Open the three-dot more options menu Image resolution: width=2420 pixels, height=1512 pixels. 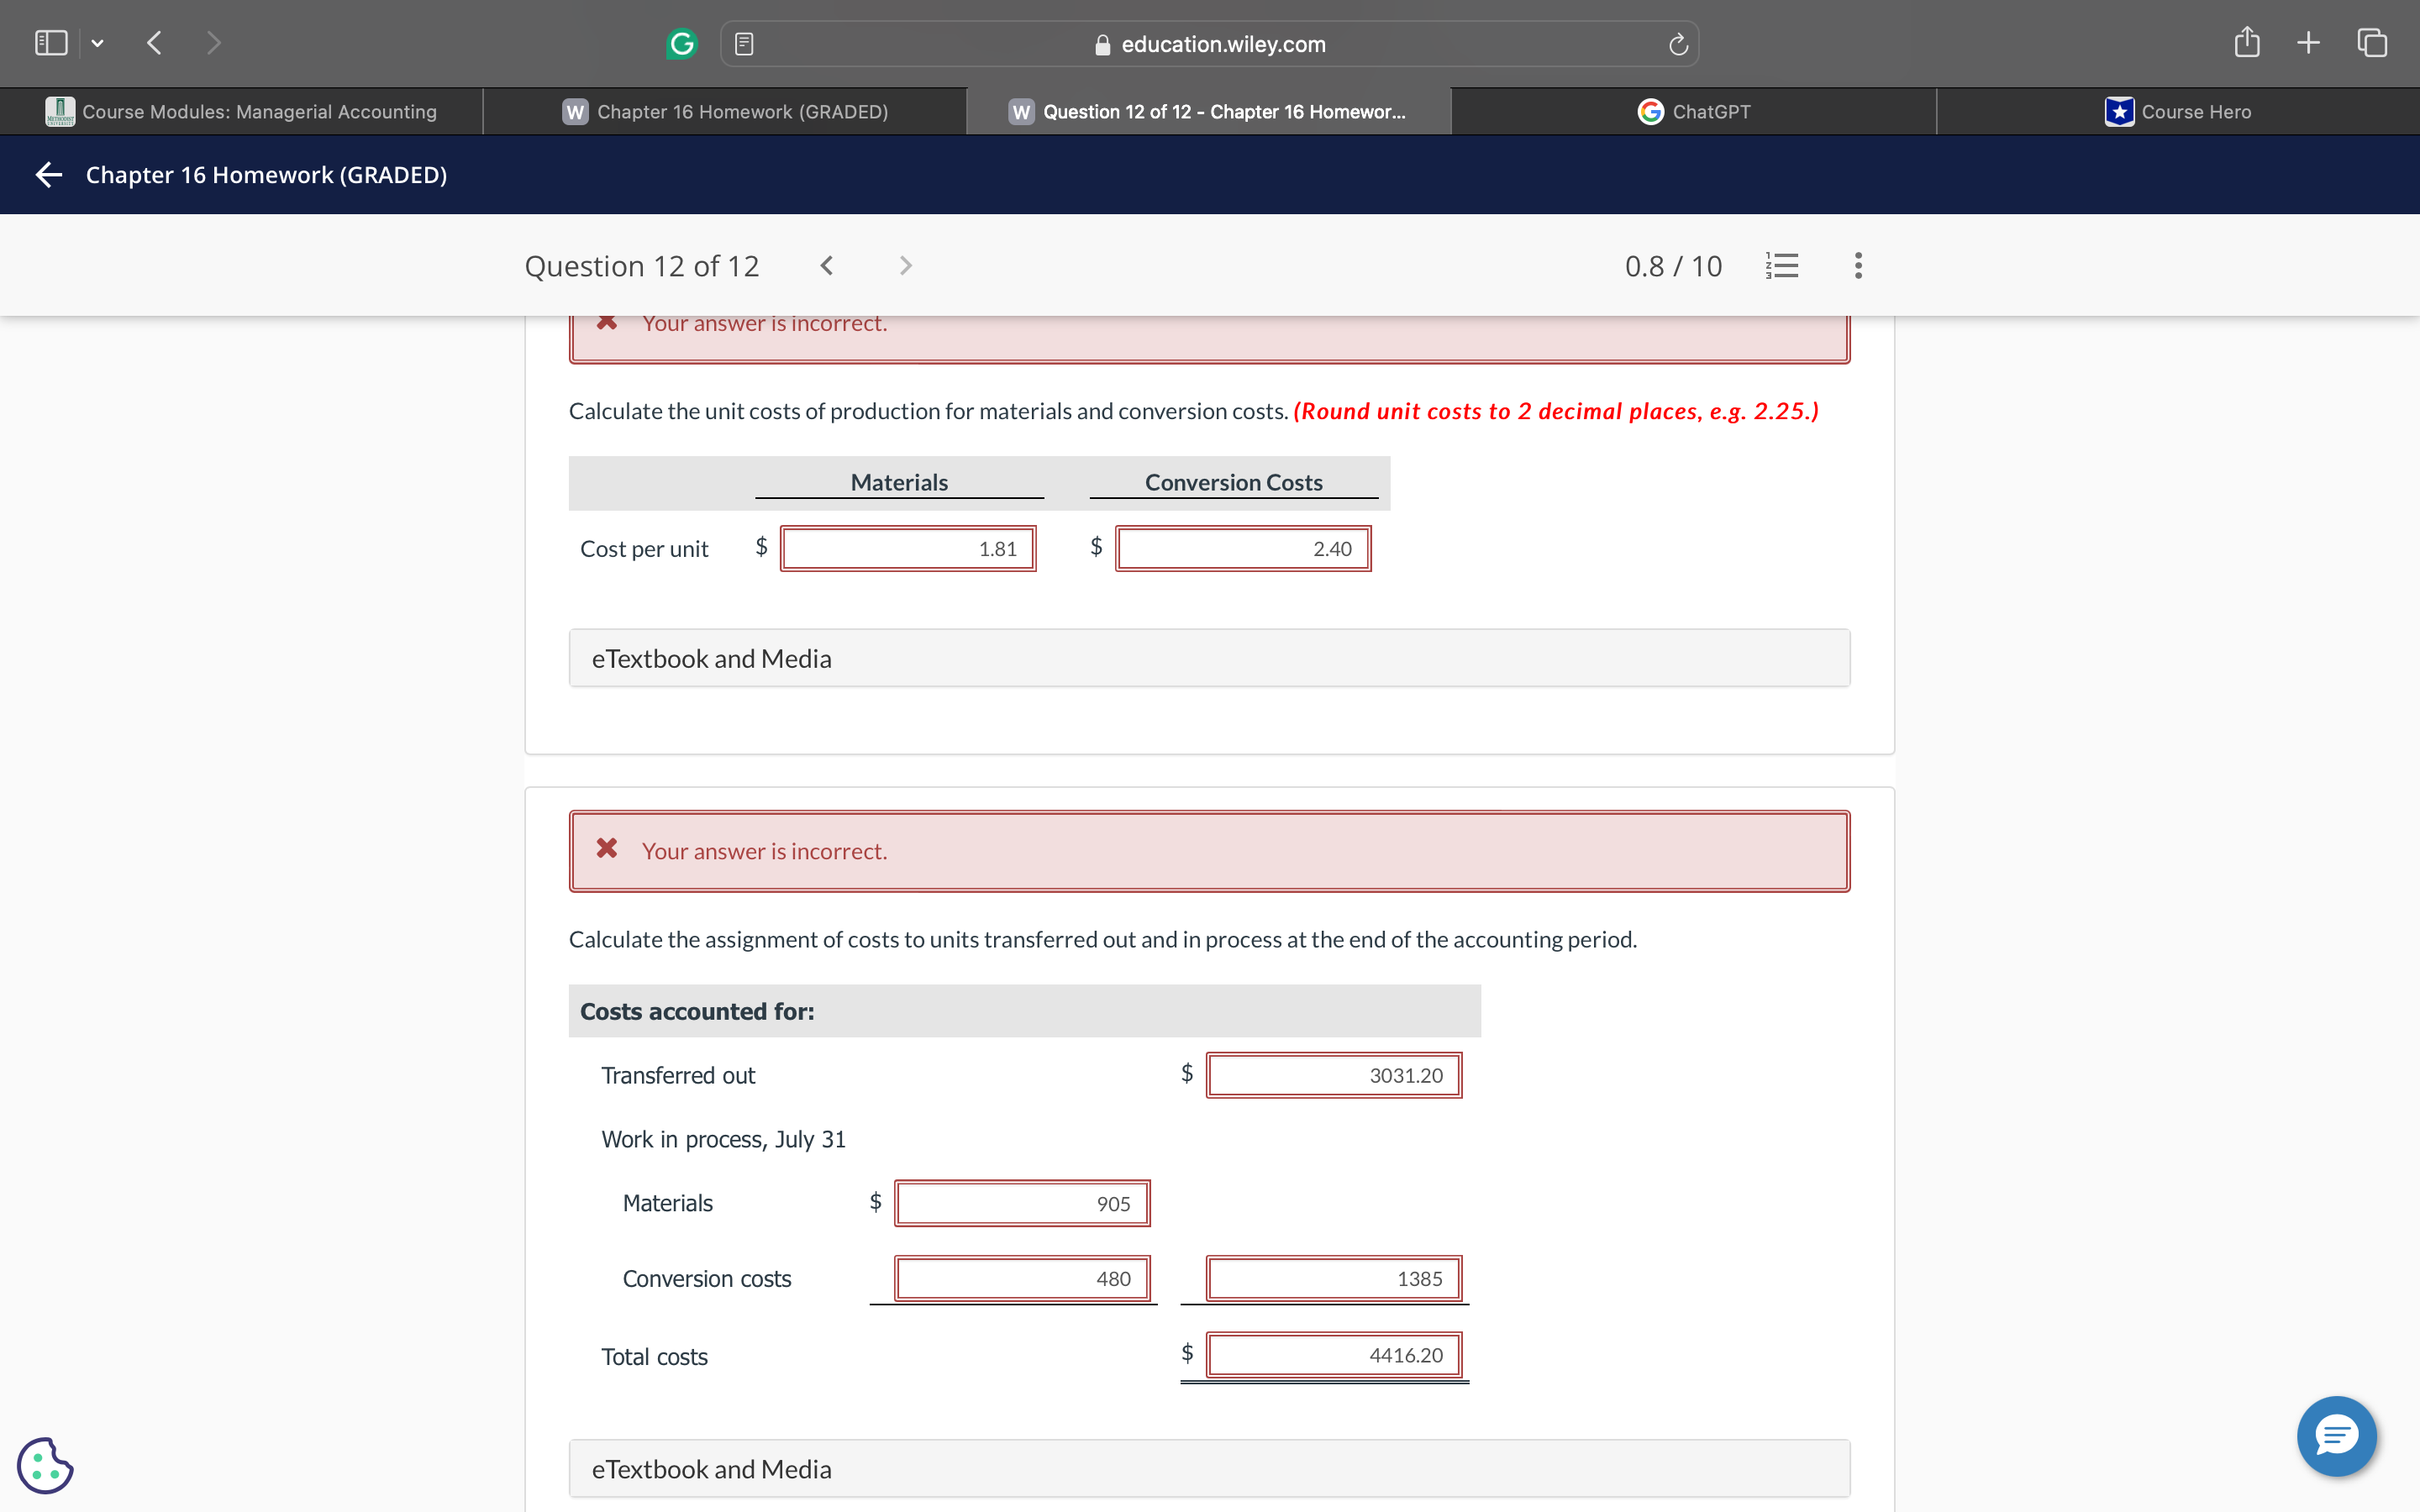1858,266
